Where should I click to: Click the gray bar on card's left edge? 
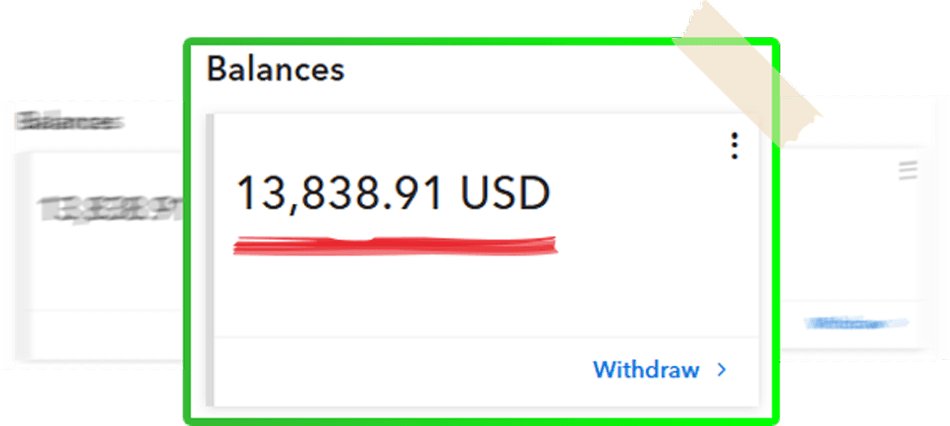click(x=210, y=259)
